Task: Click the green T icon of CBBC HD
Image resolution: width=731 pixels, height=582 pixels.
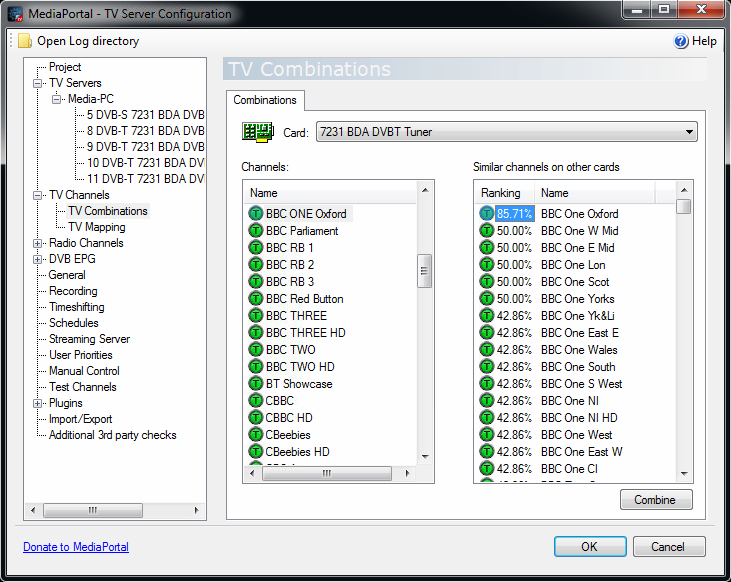Action: [255, 418]
